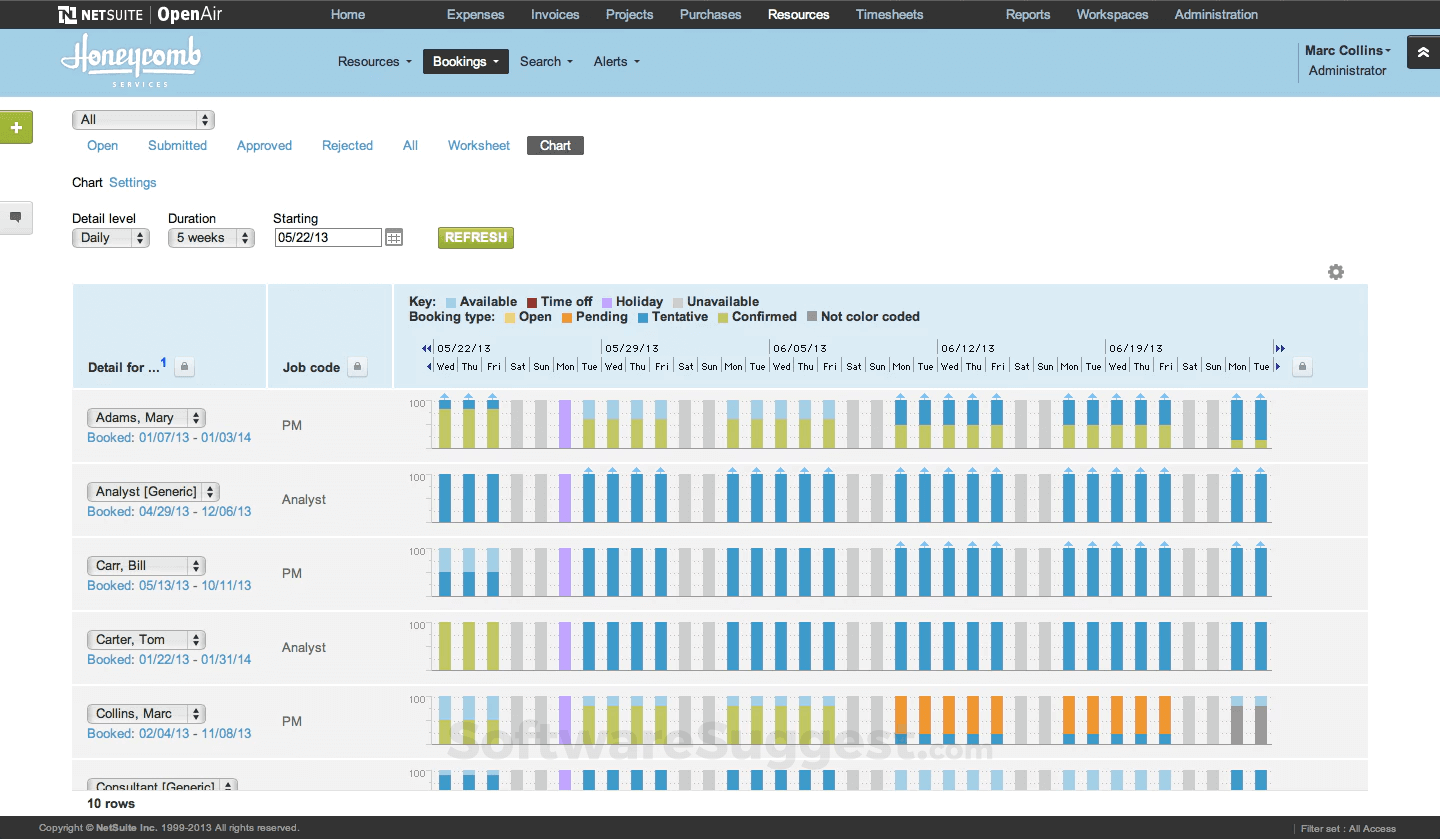Switch the booking filter from Approved to Rejected

347,145
